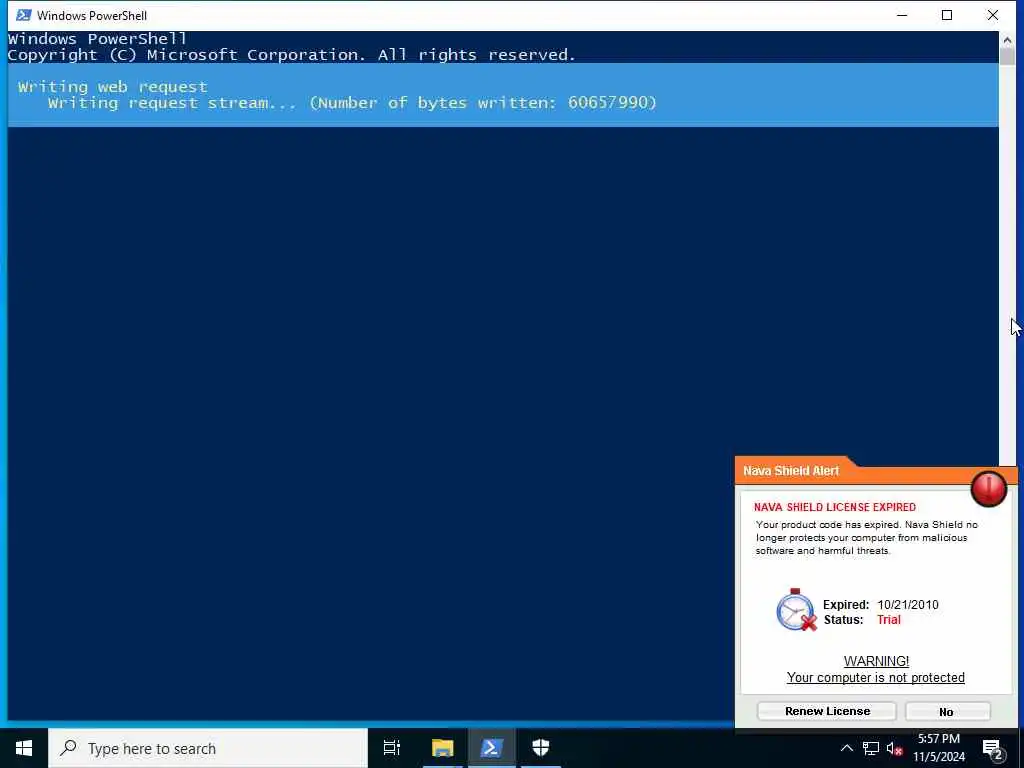Close the PowerShell window
This screenshot has width=1024, height=768.
(993, 15)
